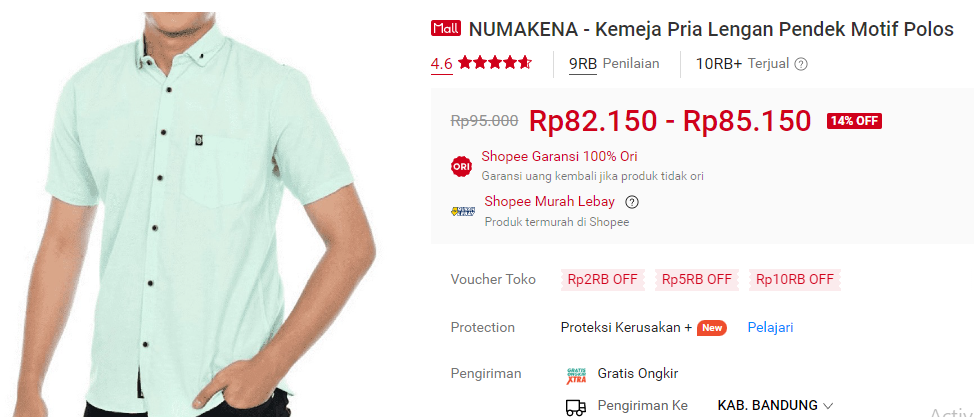Open the KAB. BANDUNG location dropdown
This screenshot has height=417, width=974.
pyautogui.click(x=775, y=406)
